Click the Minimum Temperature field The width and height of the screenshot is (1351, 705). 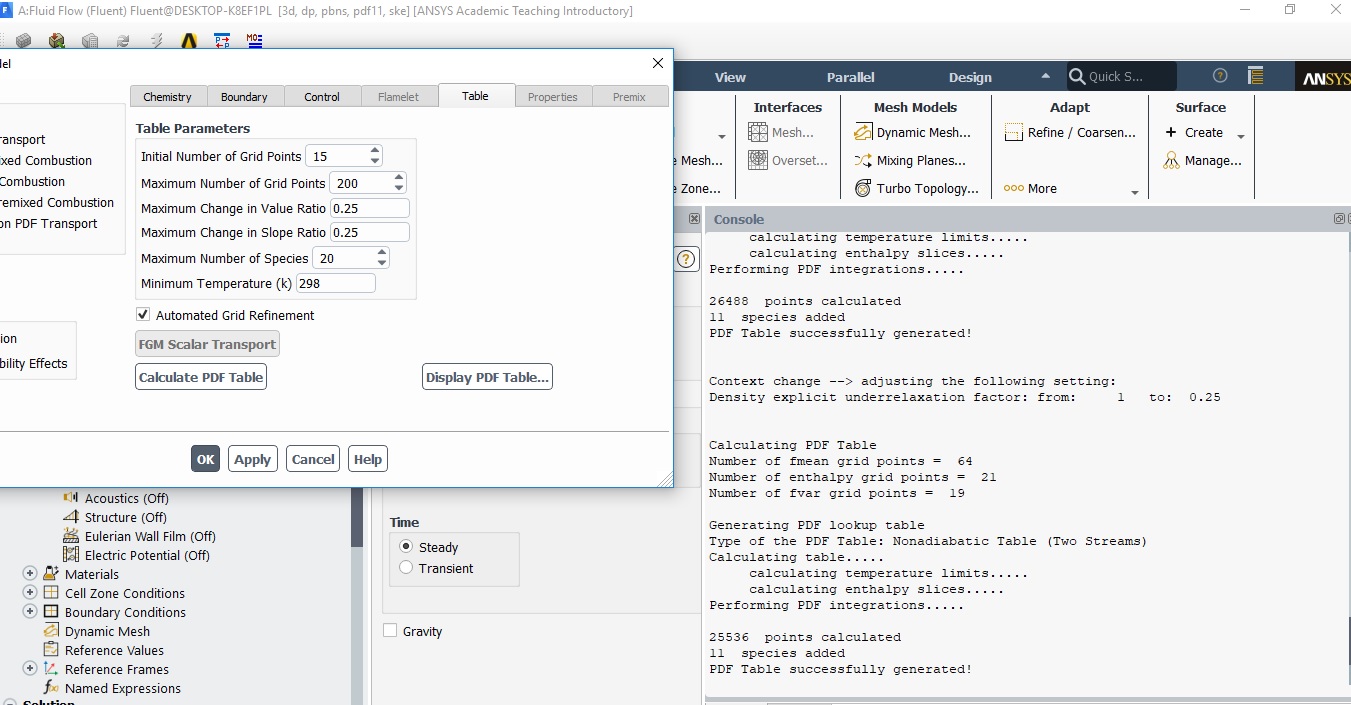[x=336, y=283]
